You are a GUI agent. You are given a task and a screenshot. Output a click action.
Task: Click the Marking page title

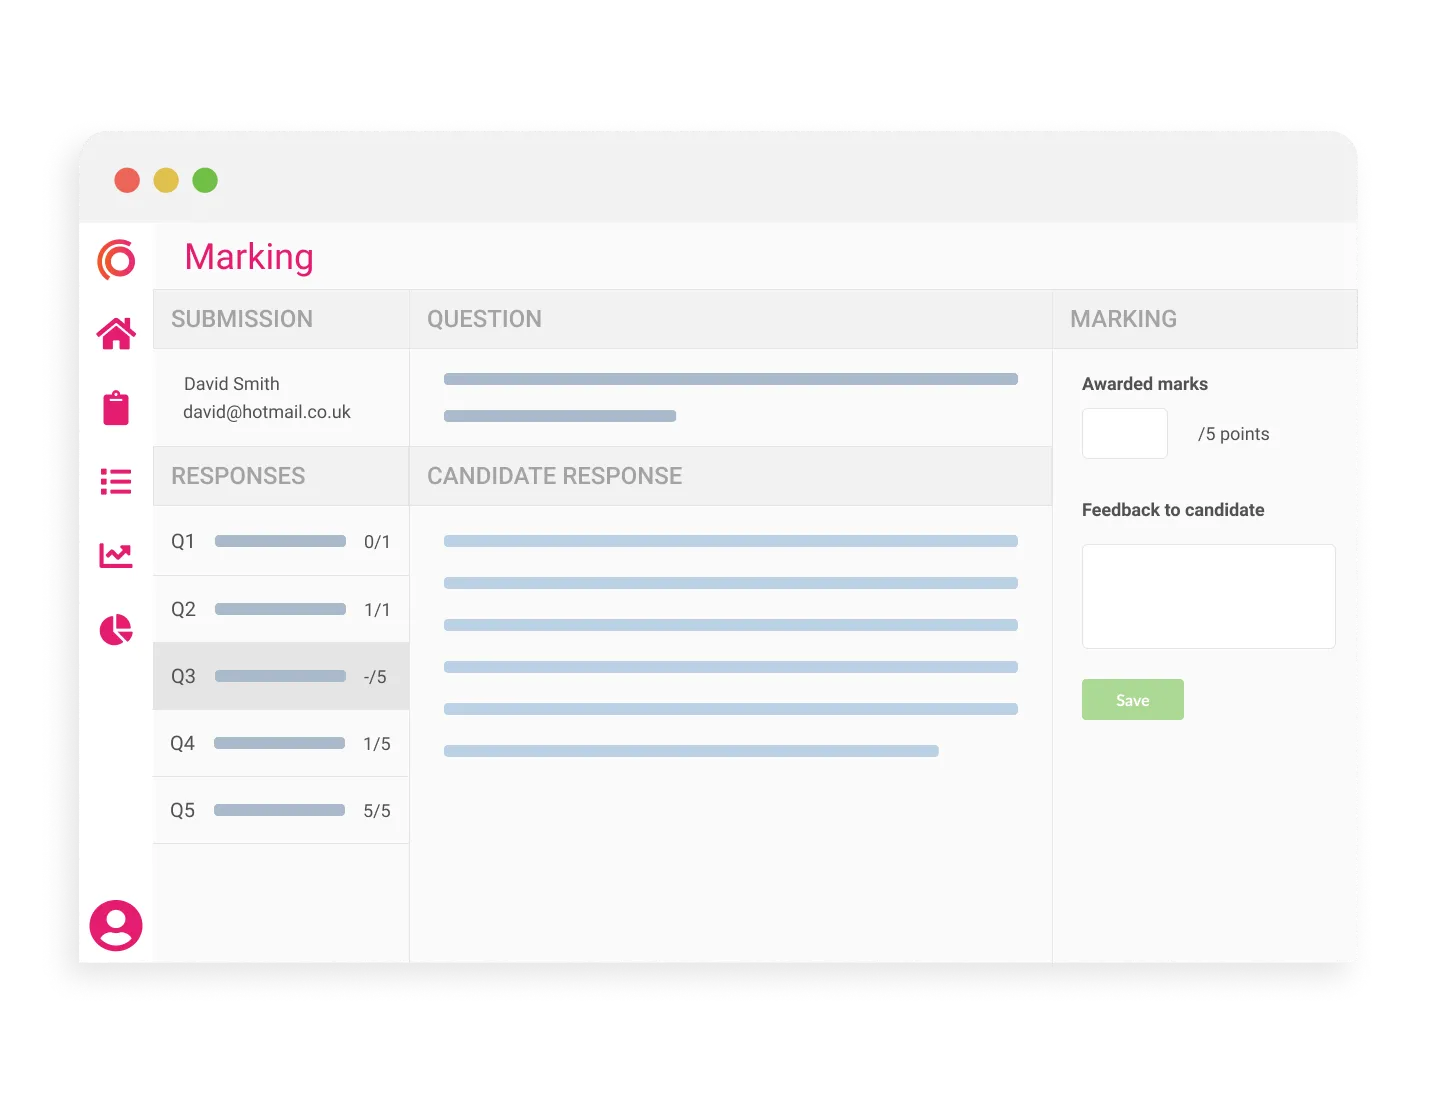(249, 257)
